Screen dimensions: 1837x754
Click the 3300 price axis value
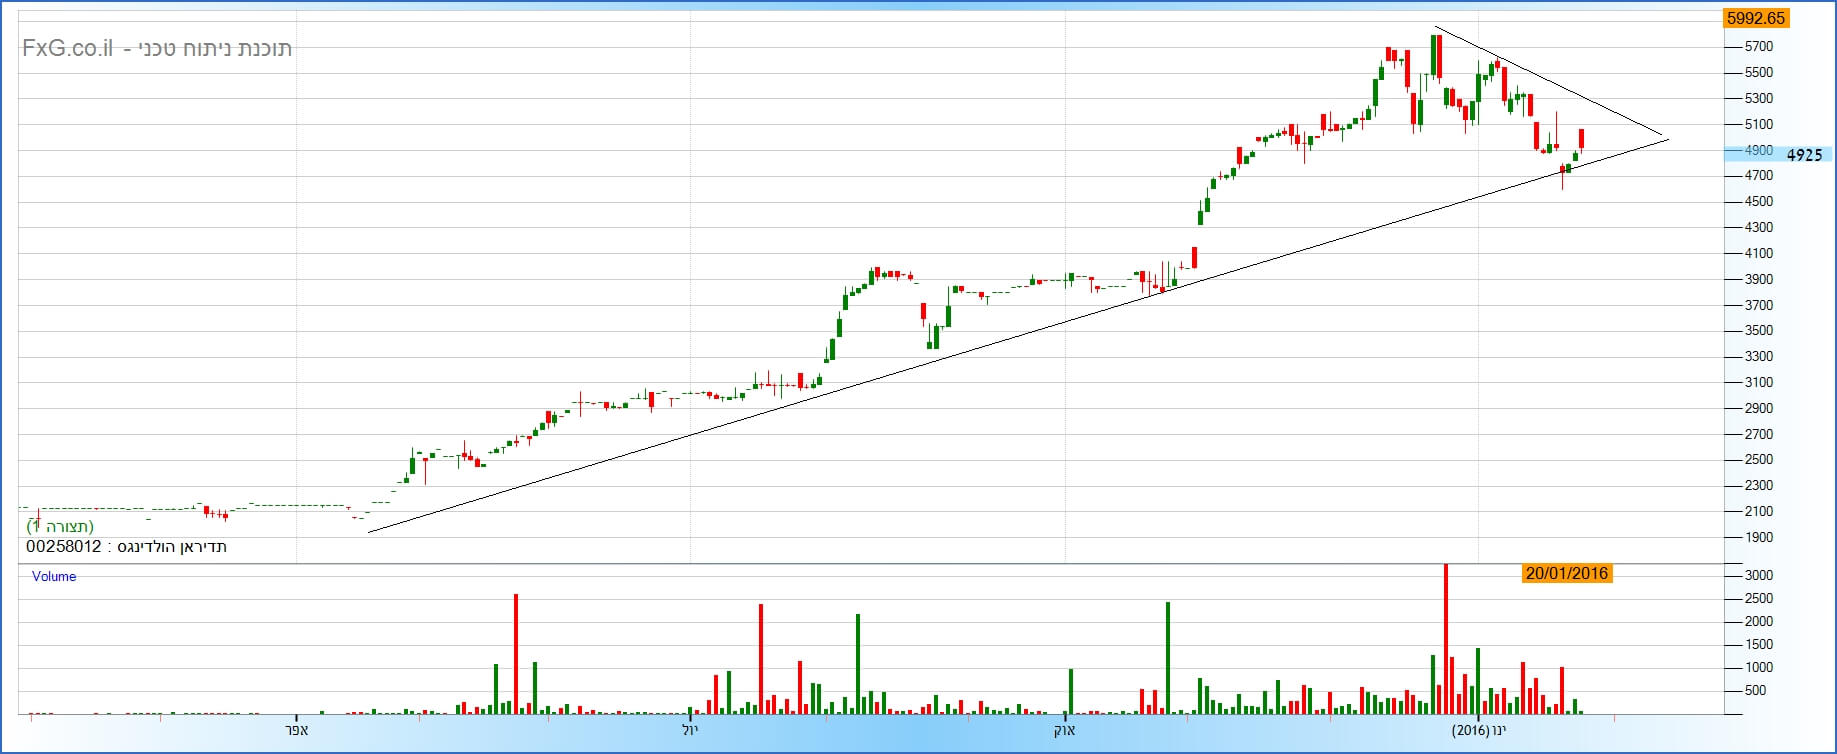pos(1758,357)
